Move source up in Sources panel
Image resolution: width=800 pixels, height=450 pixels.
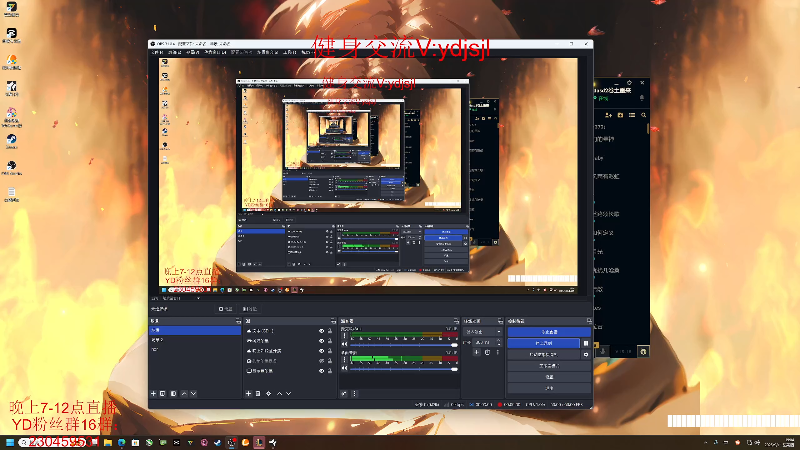279,393
